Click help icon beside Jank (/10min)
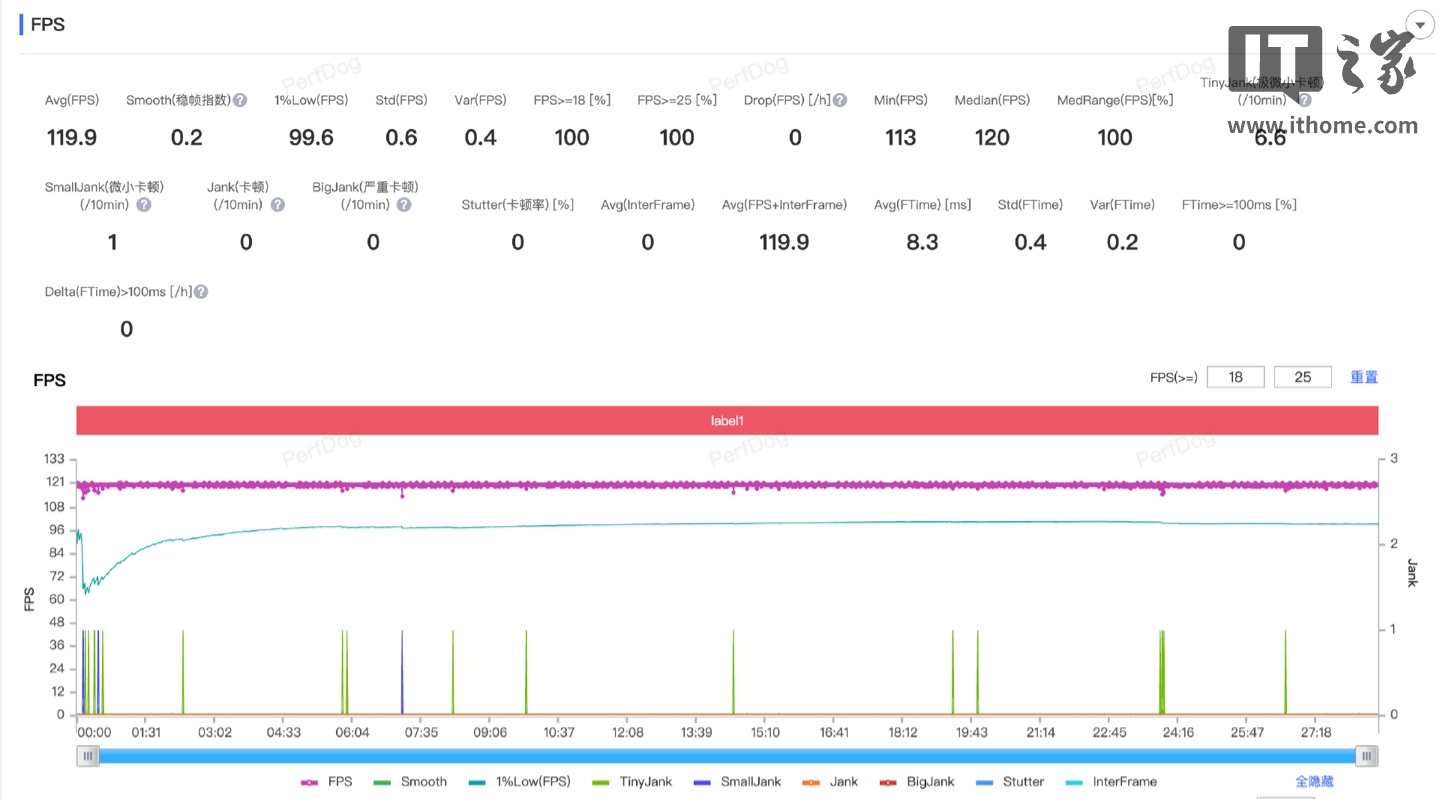 (x=278, y=205)
